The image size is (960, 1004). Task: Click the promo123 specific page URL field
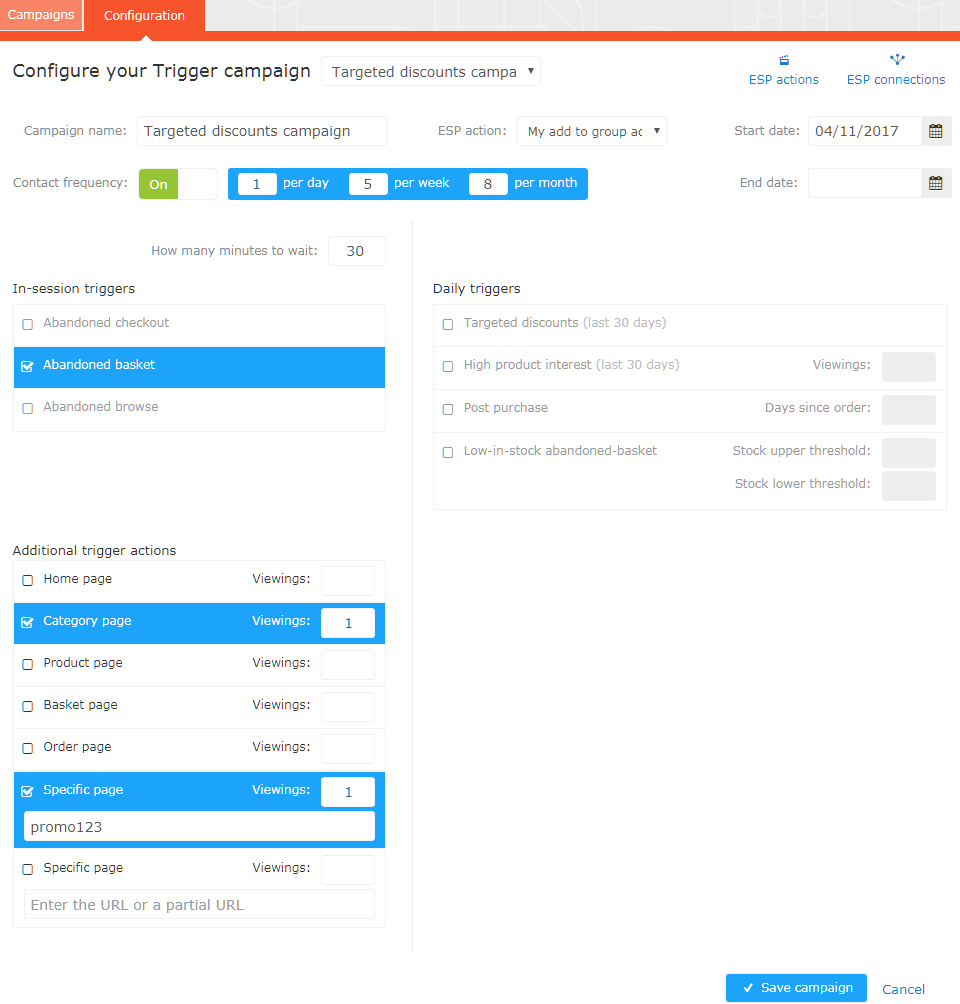198,826
